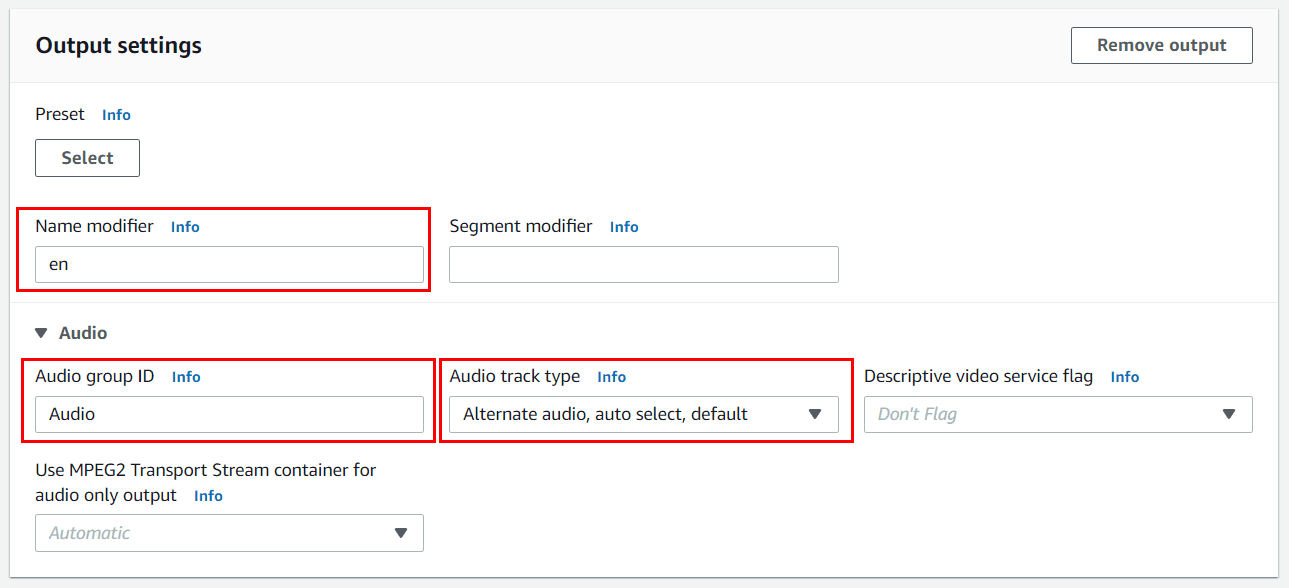The width and height of the screenshot is (1289, 588).
Task: Open the Descriptive video service flag dropdown
Action: tap(1058, 414)
